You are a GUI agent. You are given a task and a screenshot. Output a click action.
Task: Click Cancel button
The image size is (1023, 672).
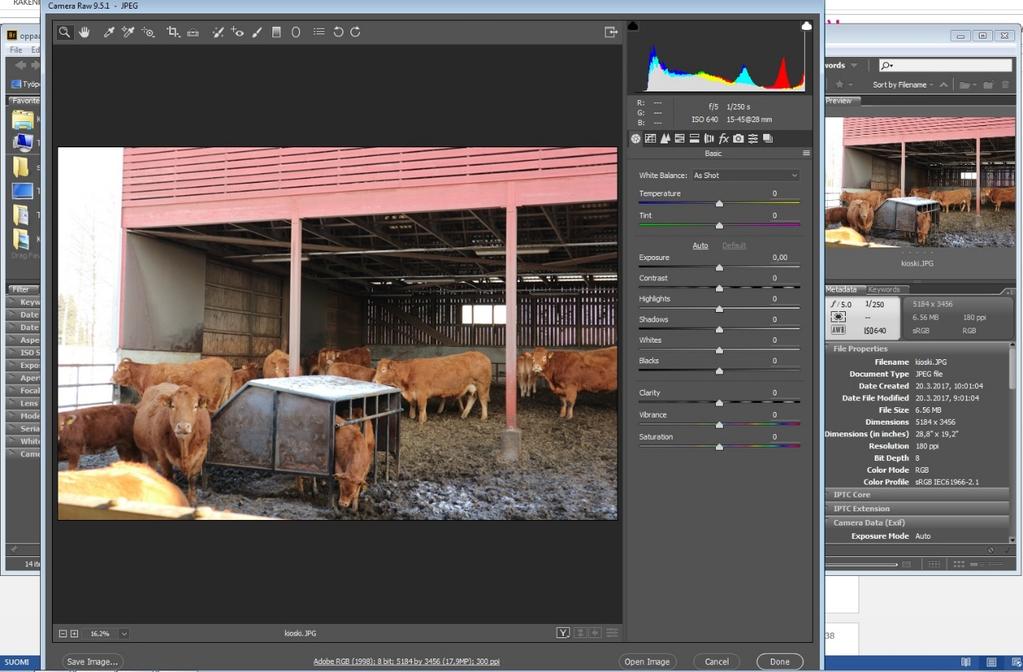click(716, 662)
